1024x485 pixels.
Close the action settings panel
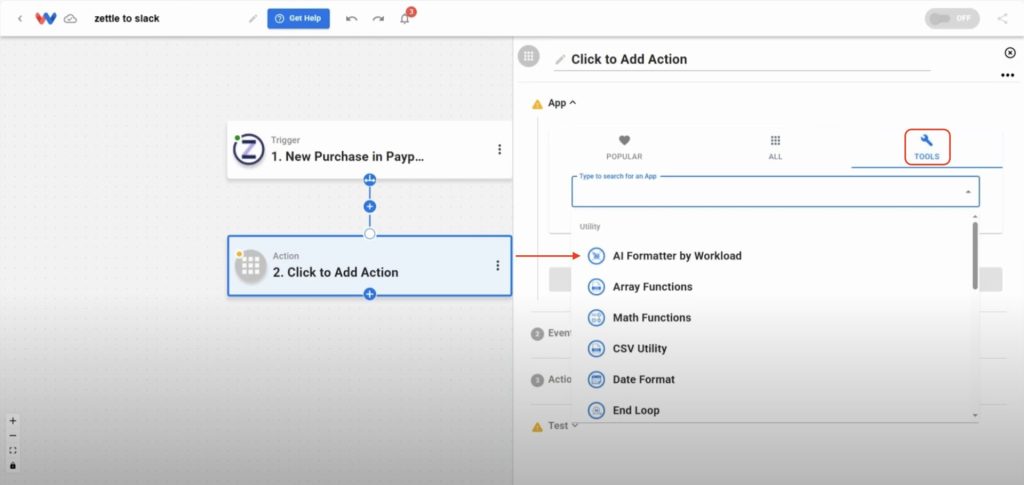point(1010,53)
